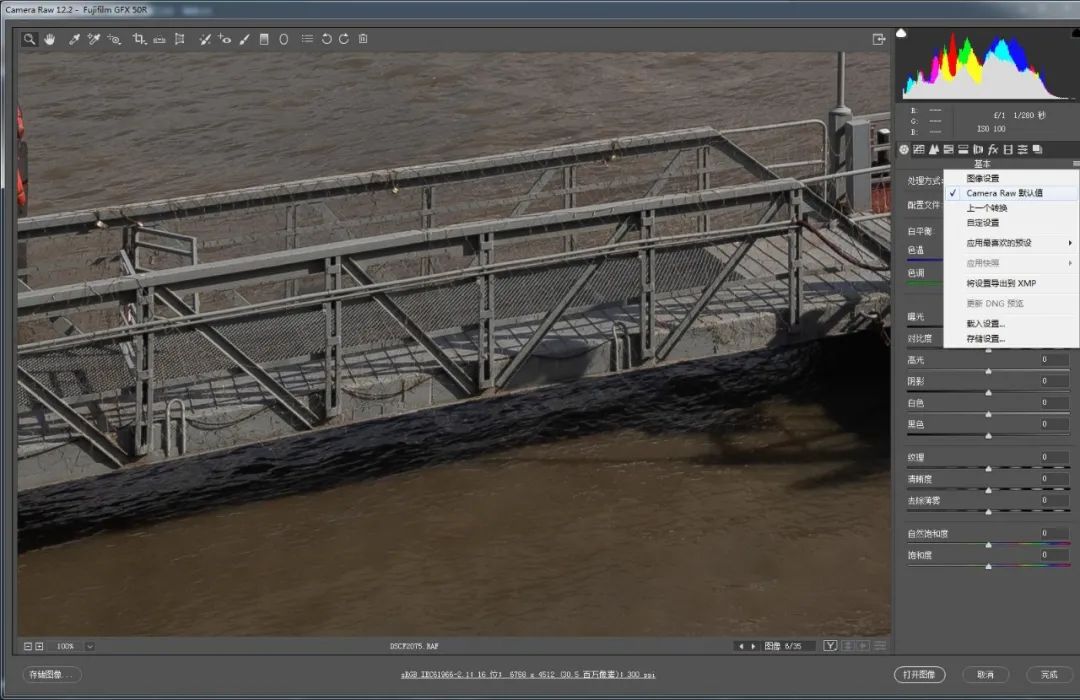
Task: Click the trash delete icon in toolbar
Action: click(363, 39)
